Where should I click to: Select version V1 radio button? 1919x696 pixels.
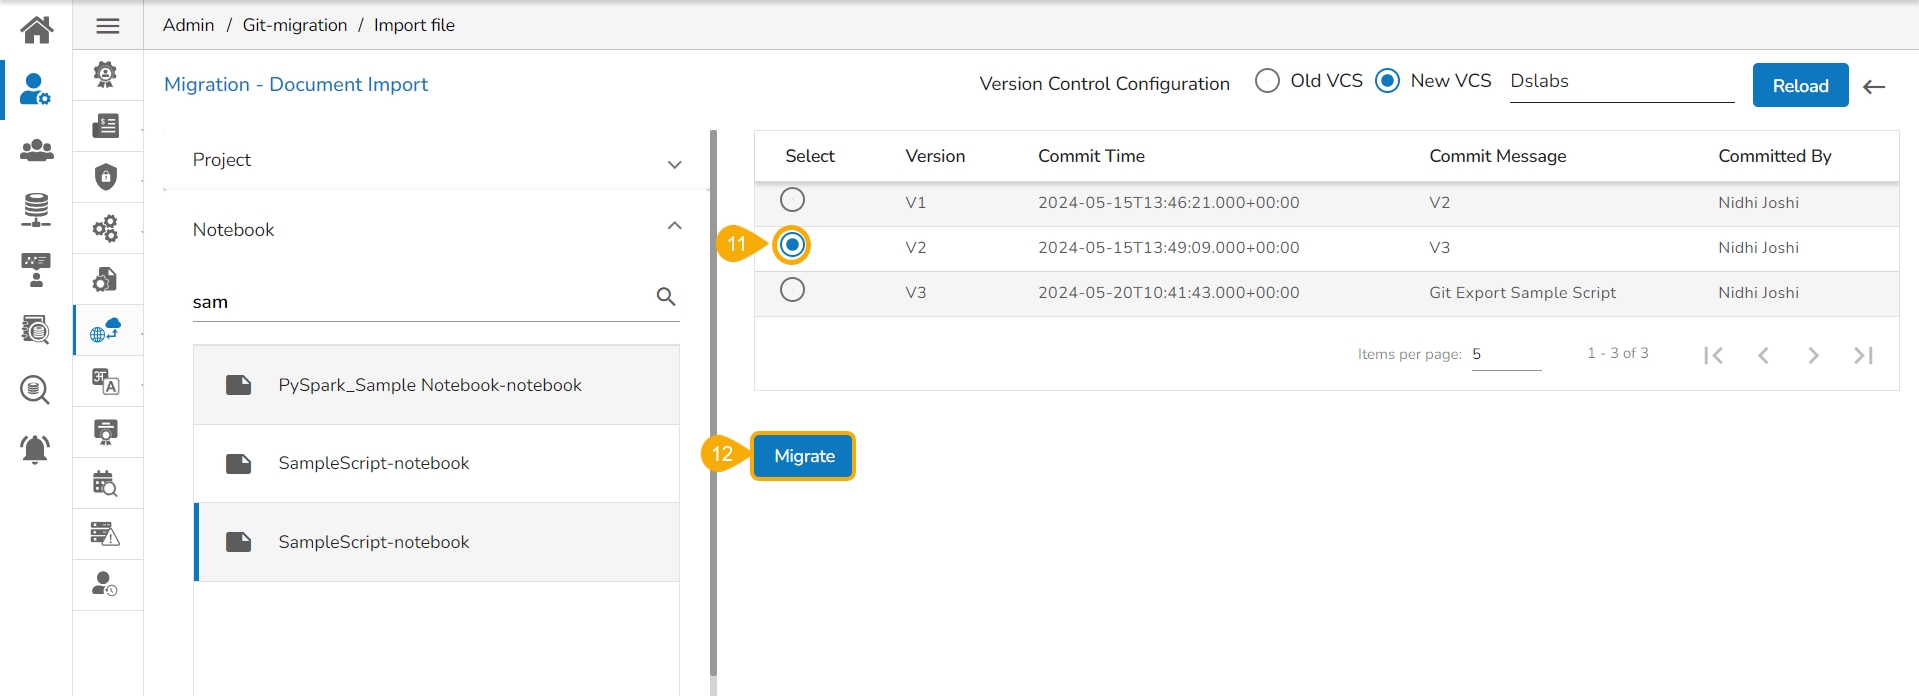[x=792, y=200]
